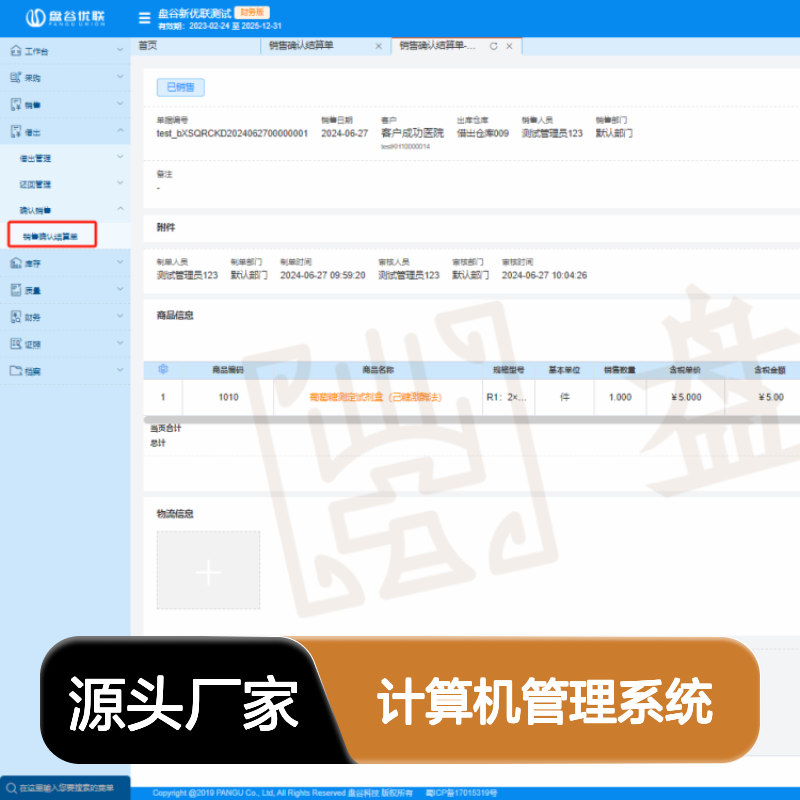The image size is (800, 800).
Task: Expand the 证照 menu chevron
Action: click(120, 343)
